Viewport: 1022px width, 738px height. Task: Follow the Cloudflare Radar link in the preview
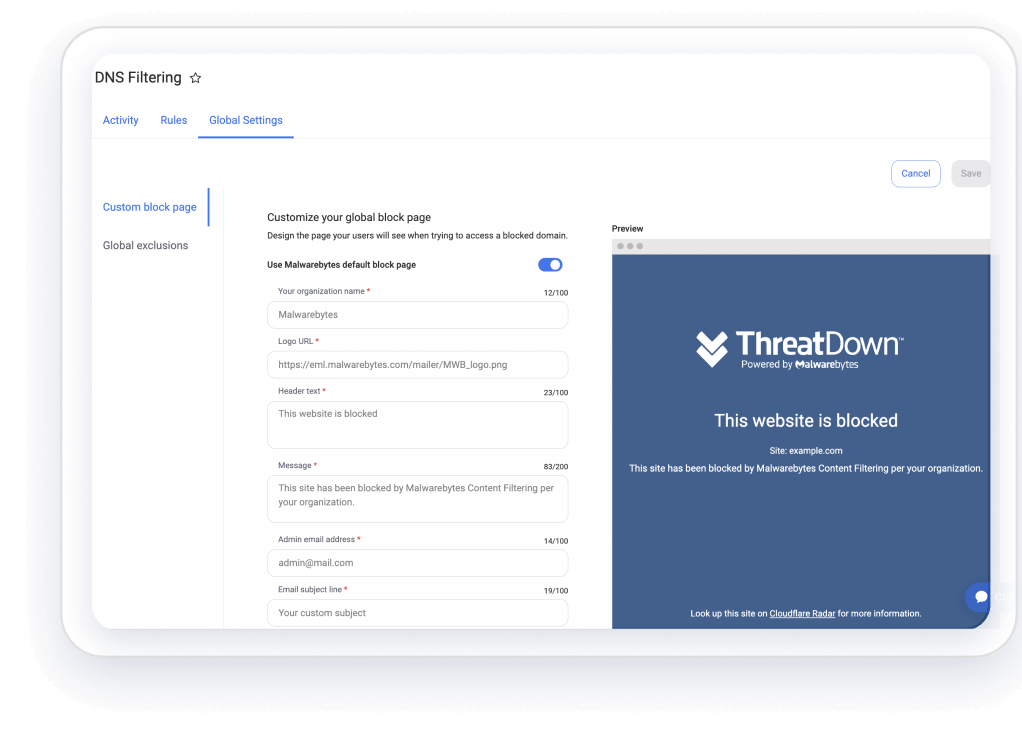(x=802, y=613)
